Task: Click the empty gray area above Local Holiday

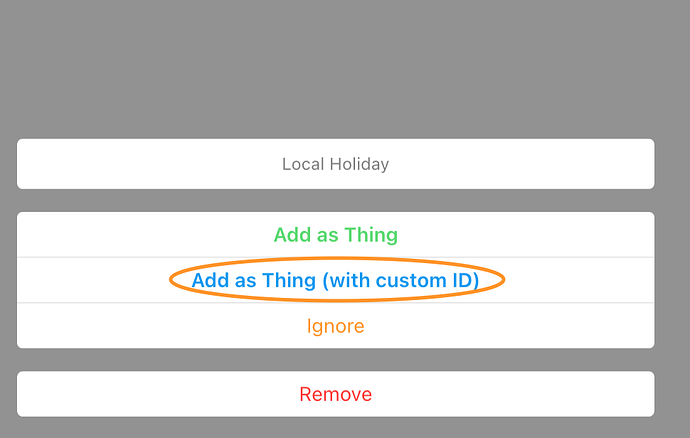Action: 335,66
